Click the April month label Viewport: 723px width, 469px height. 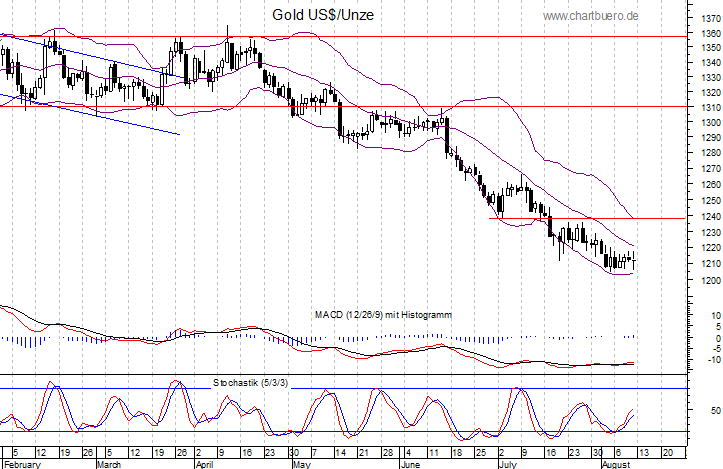(x=204, y=464)
